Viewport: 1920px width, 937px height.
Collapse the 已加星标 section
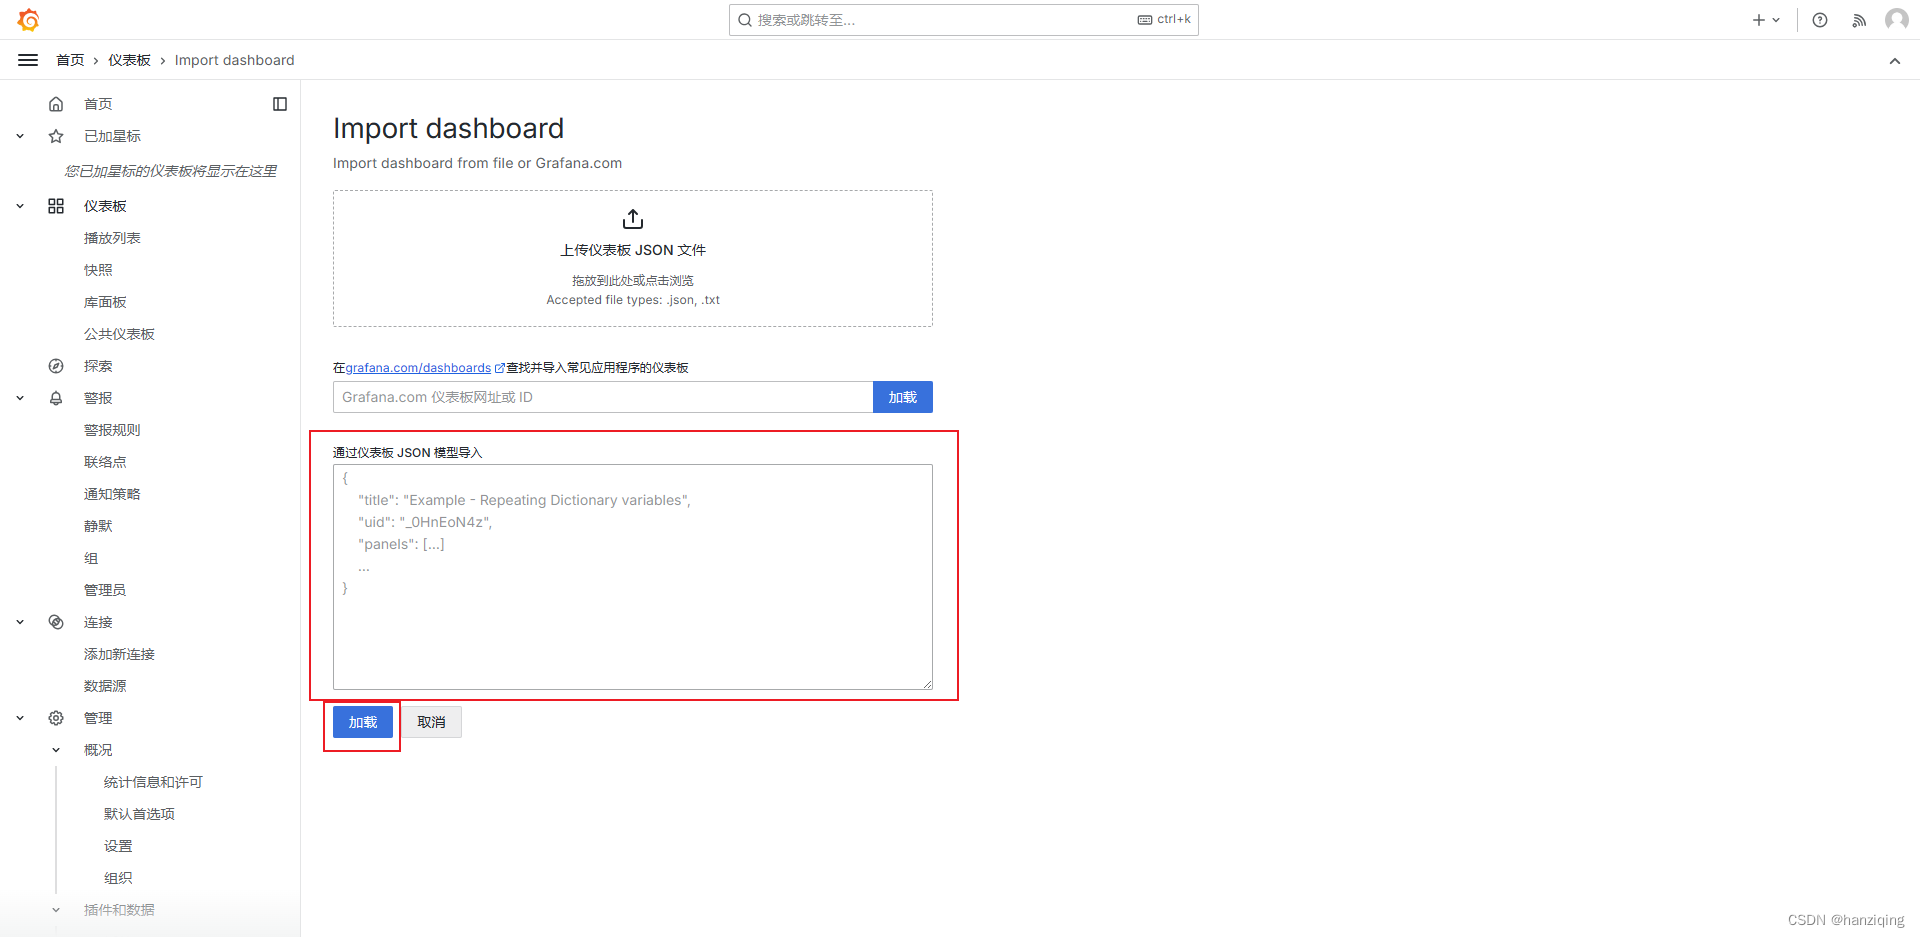tap(20, 136)
